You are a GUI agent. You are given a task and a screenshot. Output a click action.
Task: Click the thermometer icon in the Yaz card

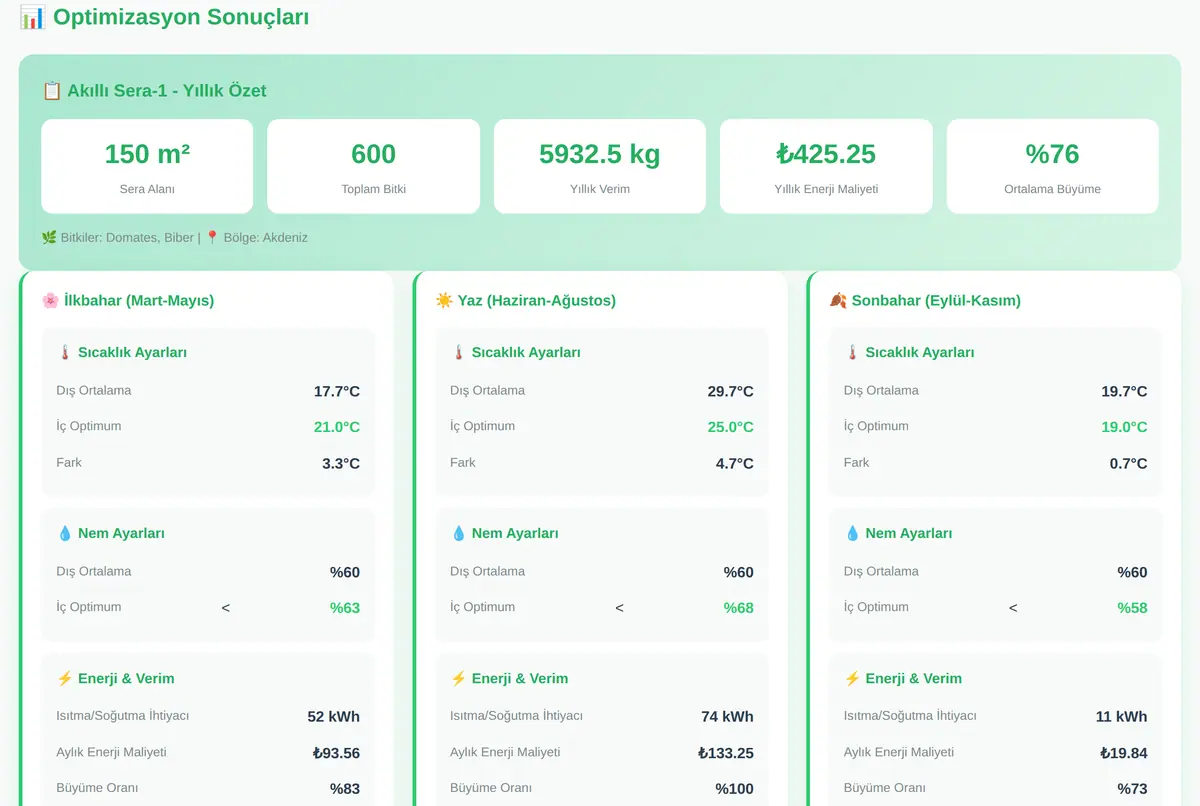[x=459, y=352]
